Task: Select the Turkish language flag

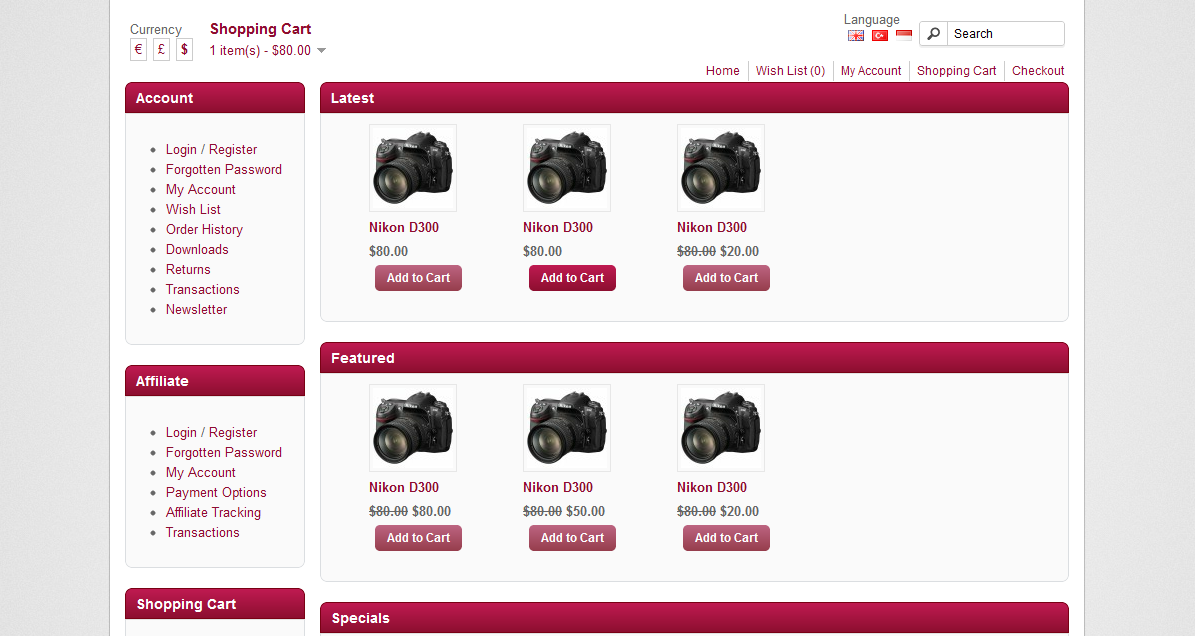Action: point(879,35)
